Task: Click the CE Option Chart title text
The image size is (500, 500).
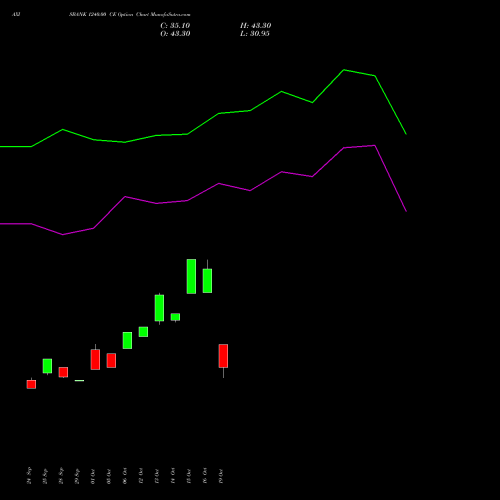Action: coord(130,15)
